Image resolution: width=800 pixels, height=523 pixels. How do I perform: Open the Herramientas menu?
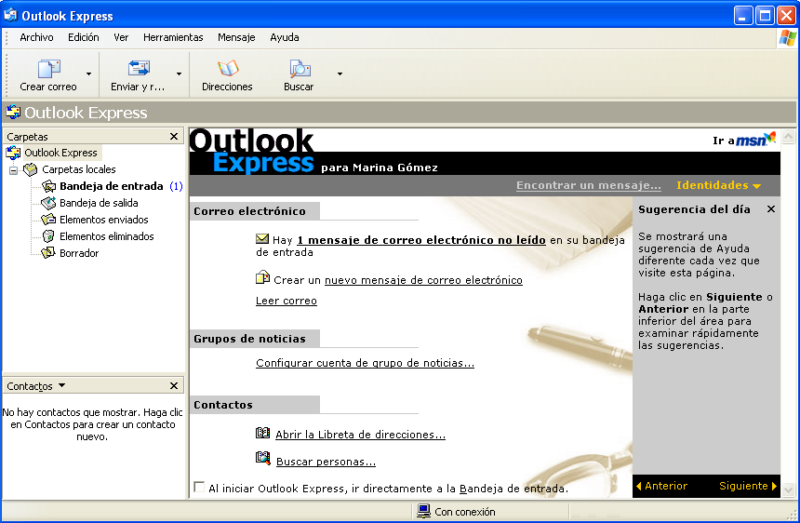pyautogui.click(x=173, y=38)
